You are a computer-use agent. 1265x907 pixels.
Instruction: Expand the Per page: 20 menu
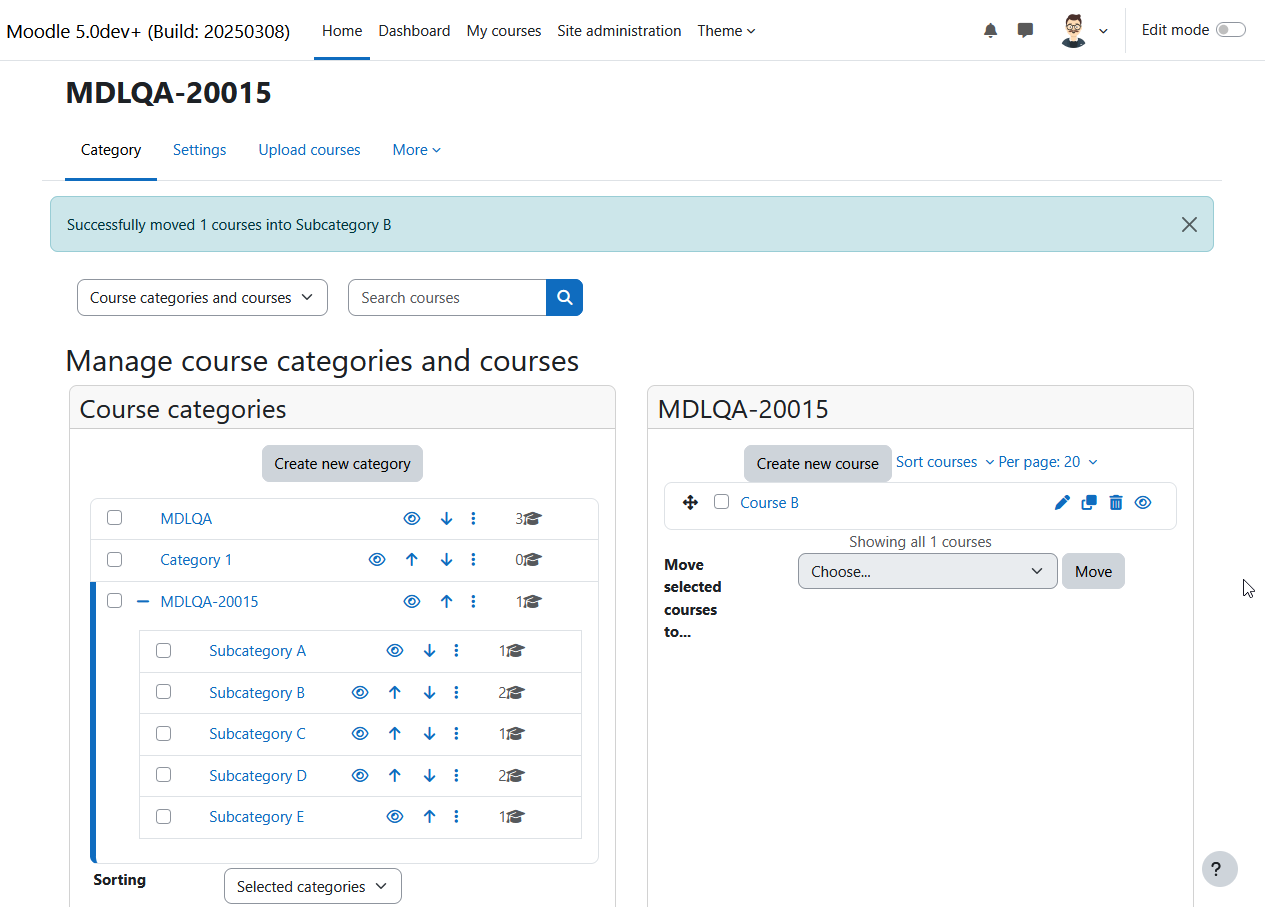pos(1048,462)
